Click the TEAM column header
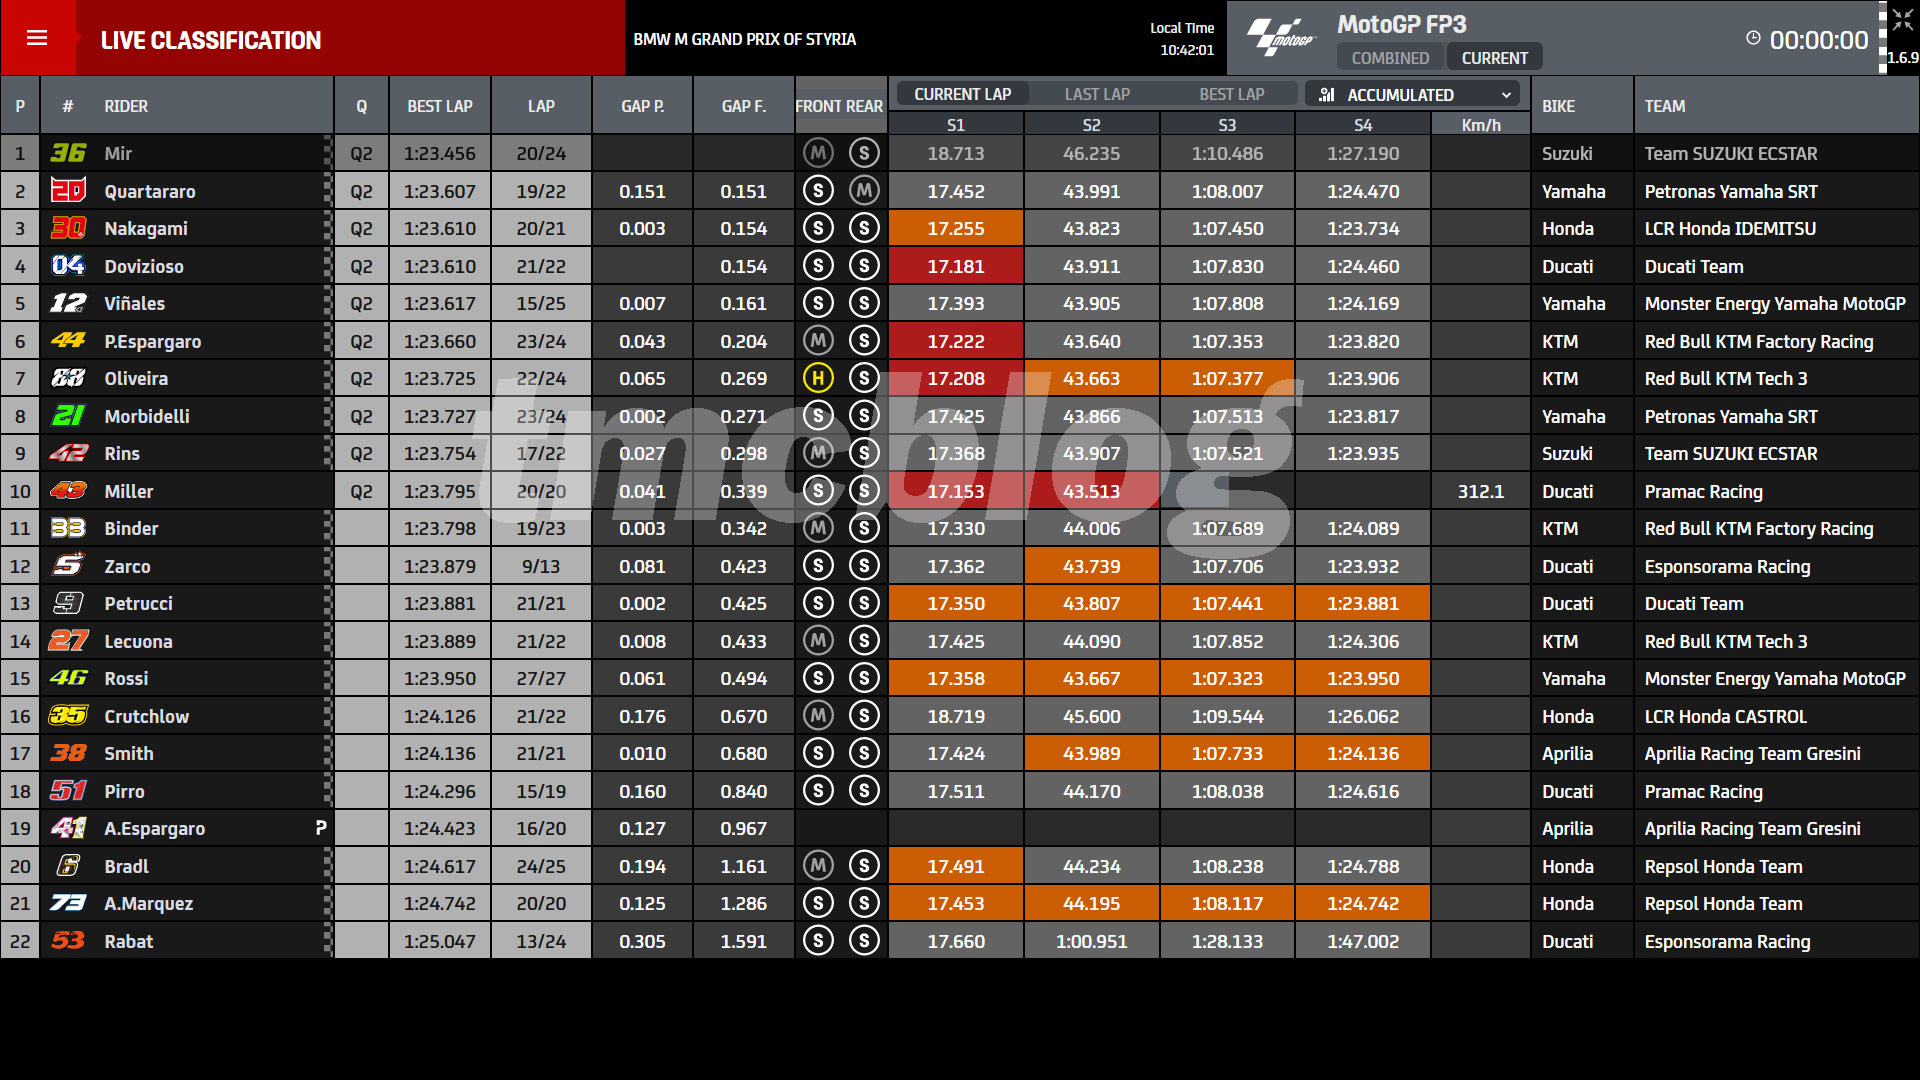Image resolution: width=1920 pixels, height=1080 pixels. pos(1665,106)
